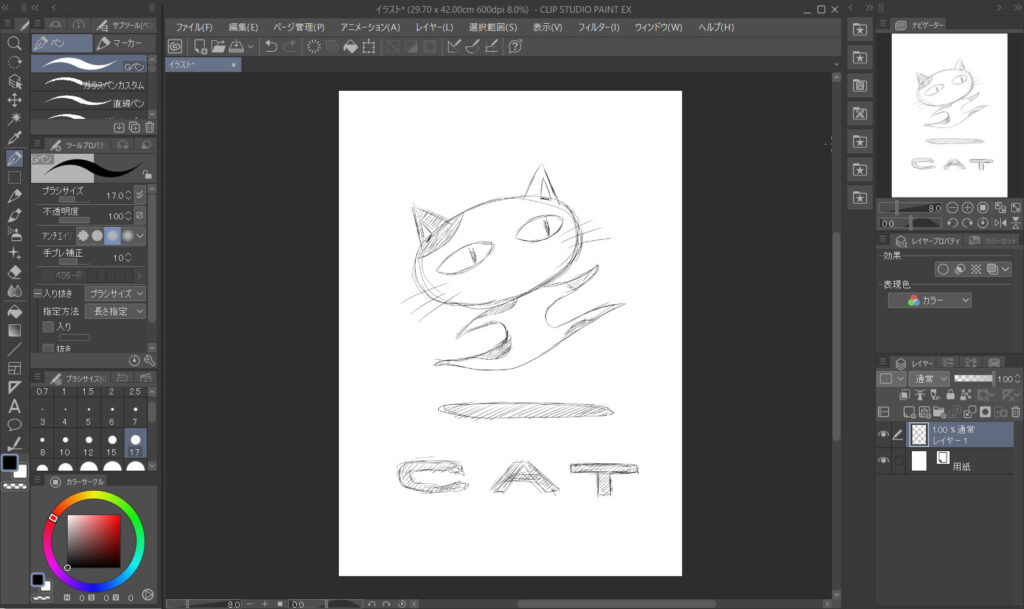Expand the 長さ指定 method dropdown

pos(115,312)
